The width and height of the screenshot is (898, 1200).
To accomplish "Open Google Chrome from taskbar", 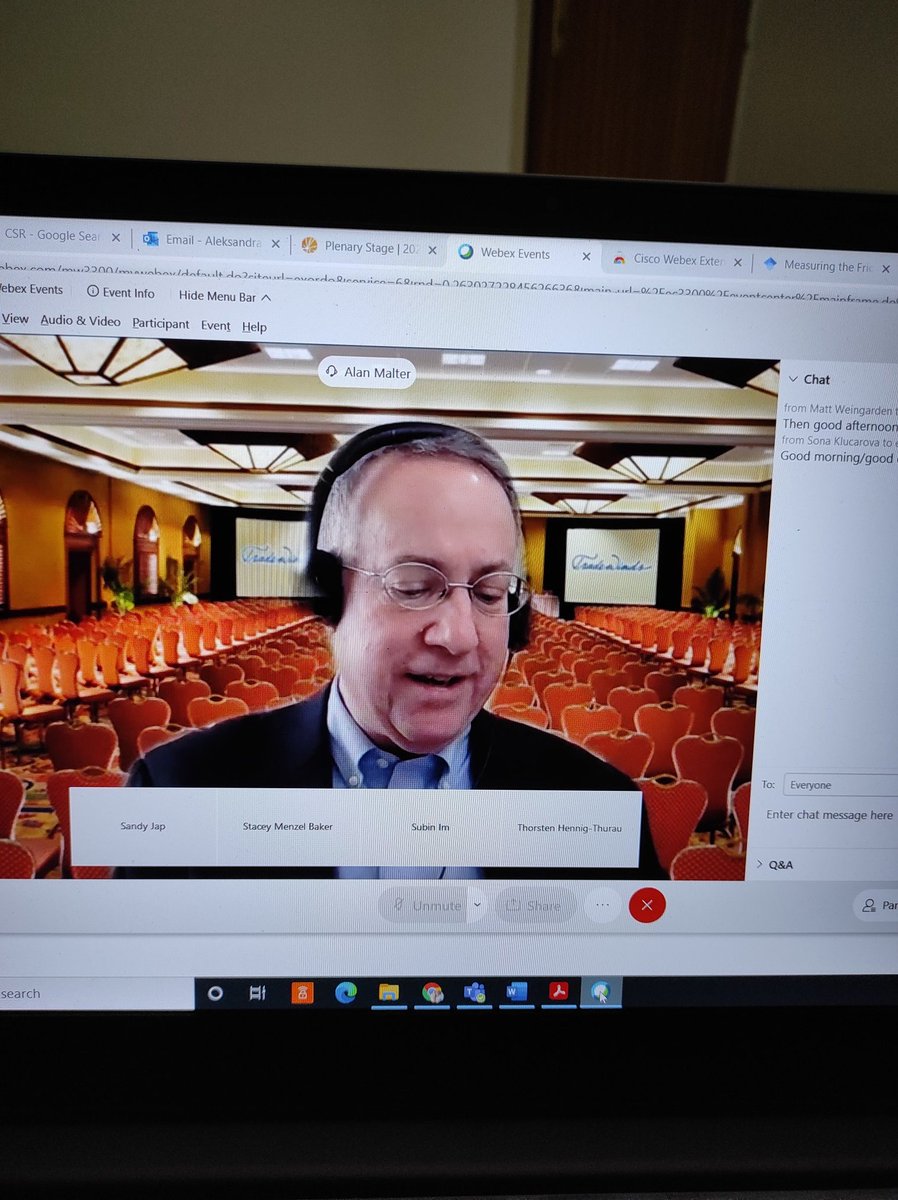I will pyautogui.click(x=432, y=992).
